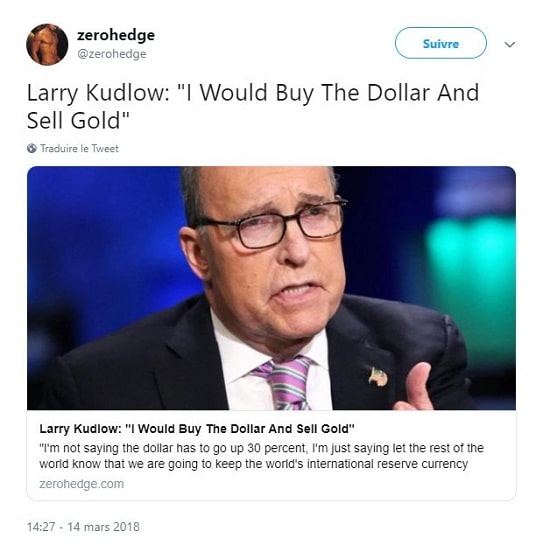Click the pointing hand in the photo
This screenshot has height=545, width=550.
point(414,387)
